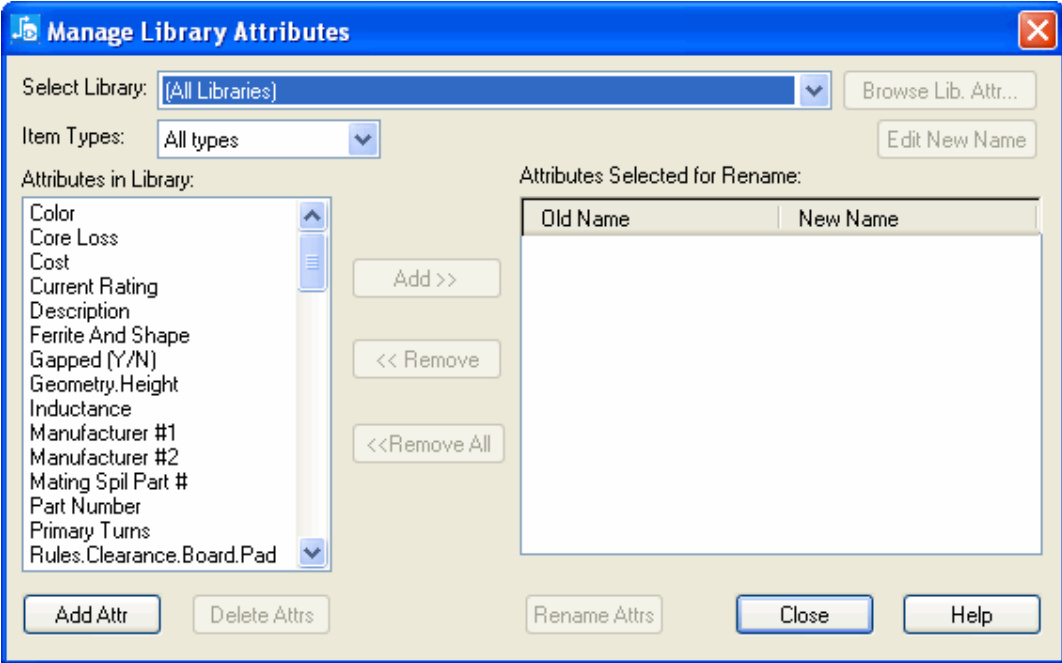This screenshot has width=1062, height=663.
Task: Click the Close button
Action: click(804, 615)
